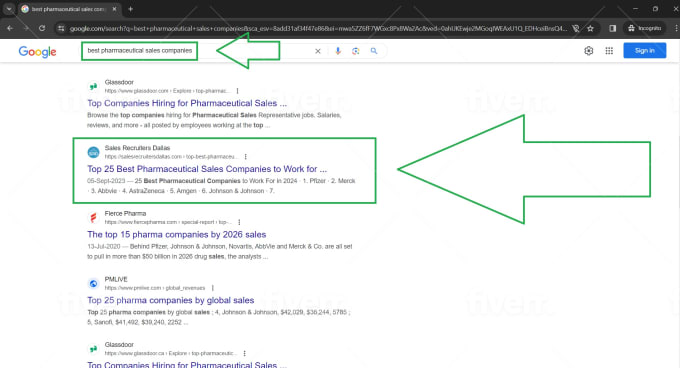Viewport: 680px width, 368px height.
Task: Clear the search box with X
Action: pos(318,51)
